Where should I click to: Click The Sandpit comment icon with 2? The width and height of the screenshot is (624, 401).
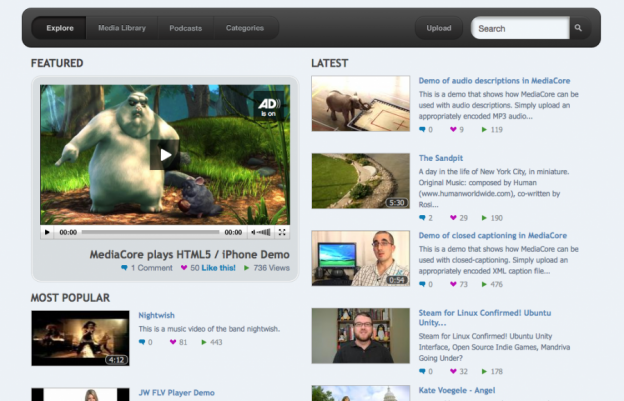422,218
